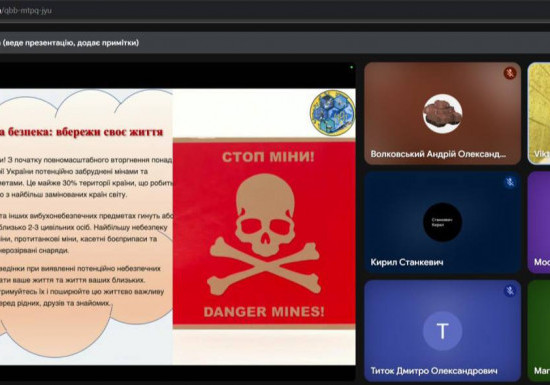Open the partially visible purple Мос participant tile
550x385 pixels.
[539, 222]
